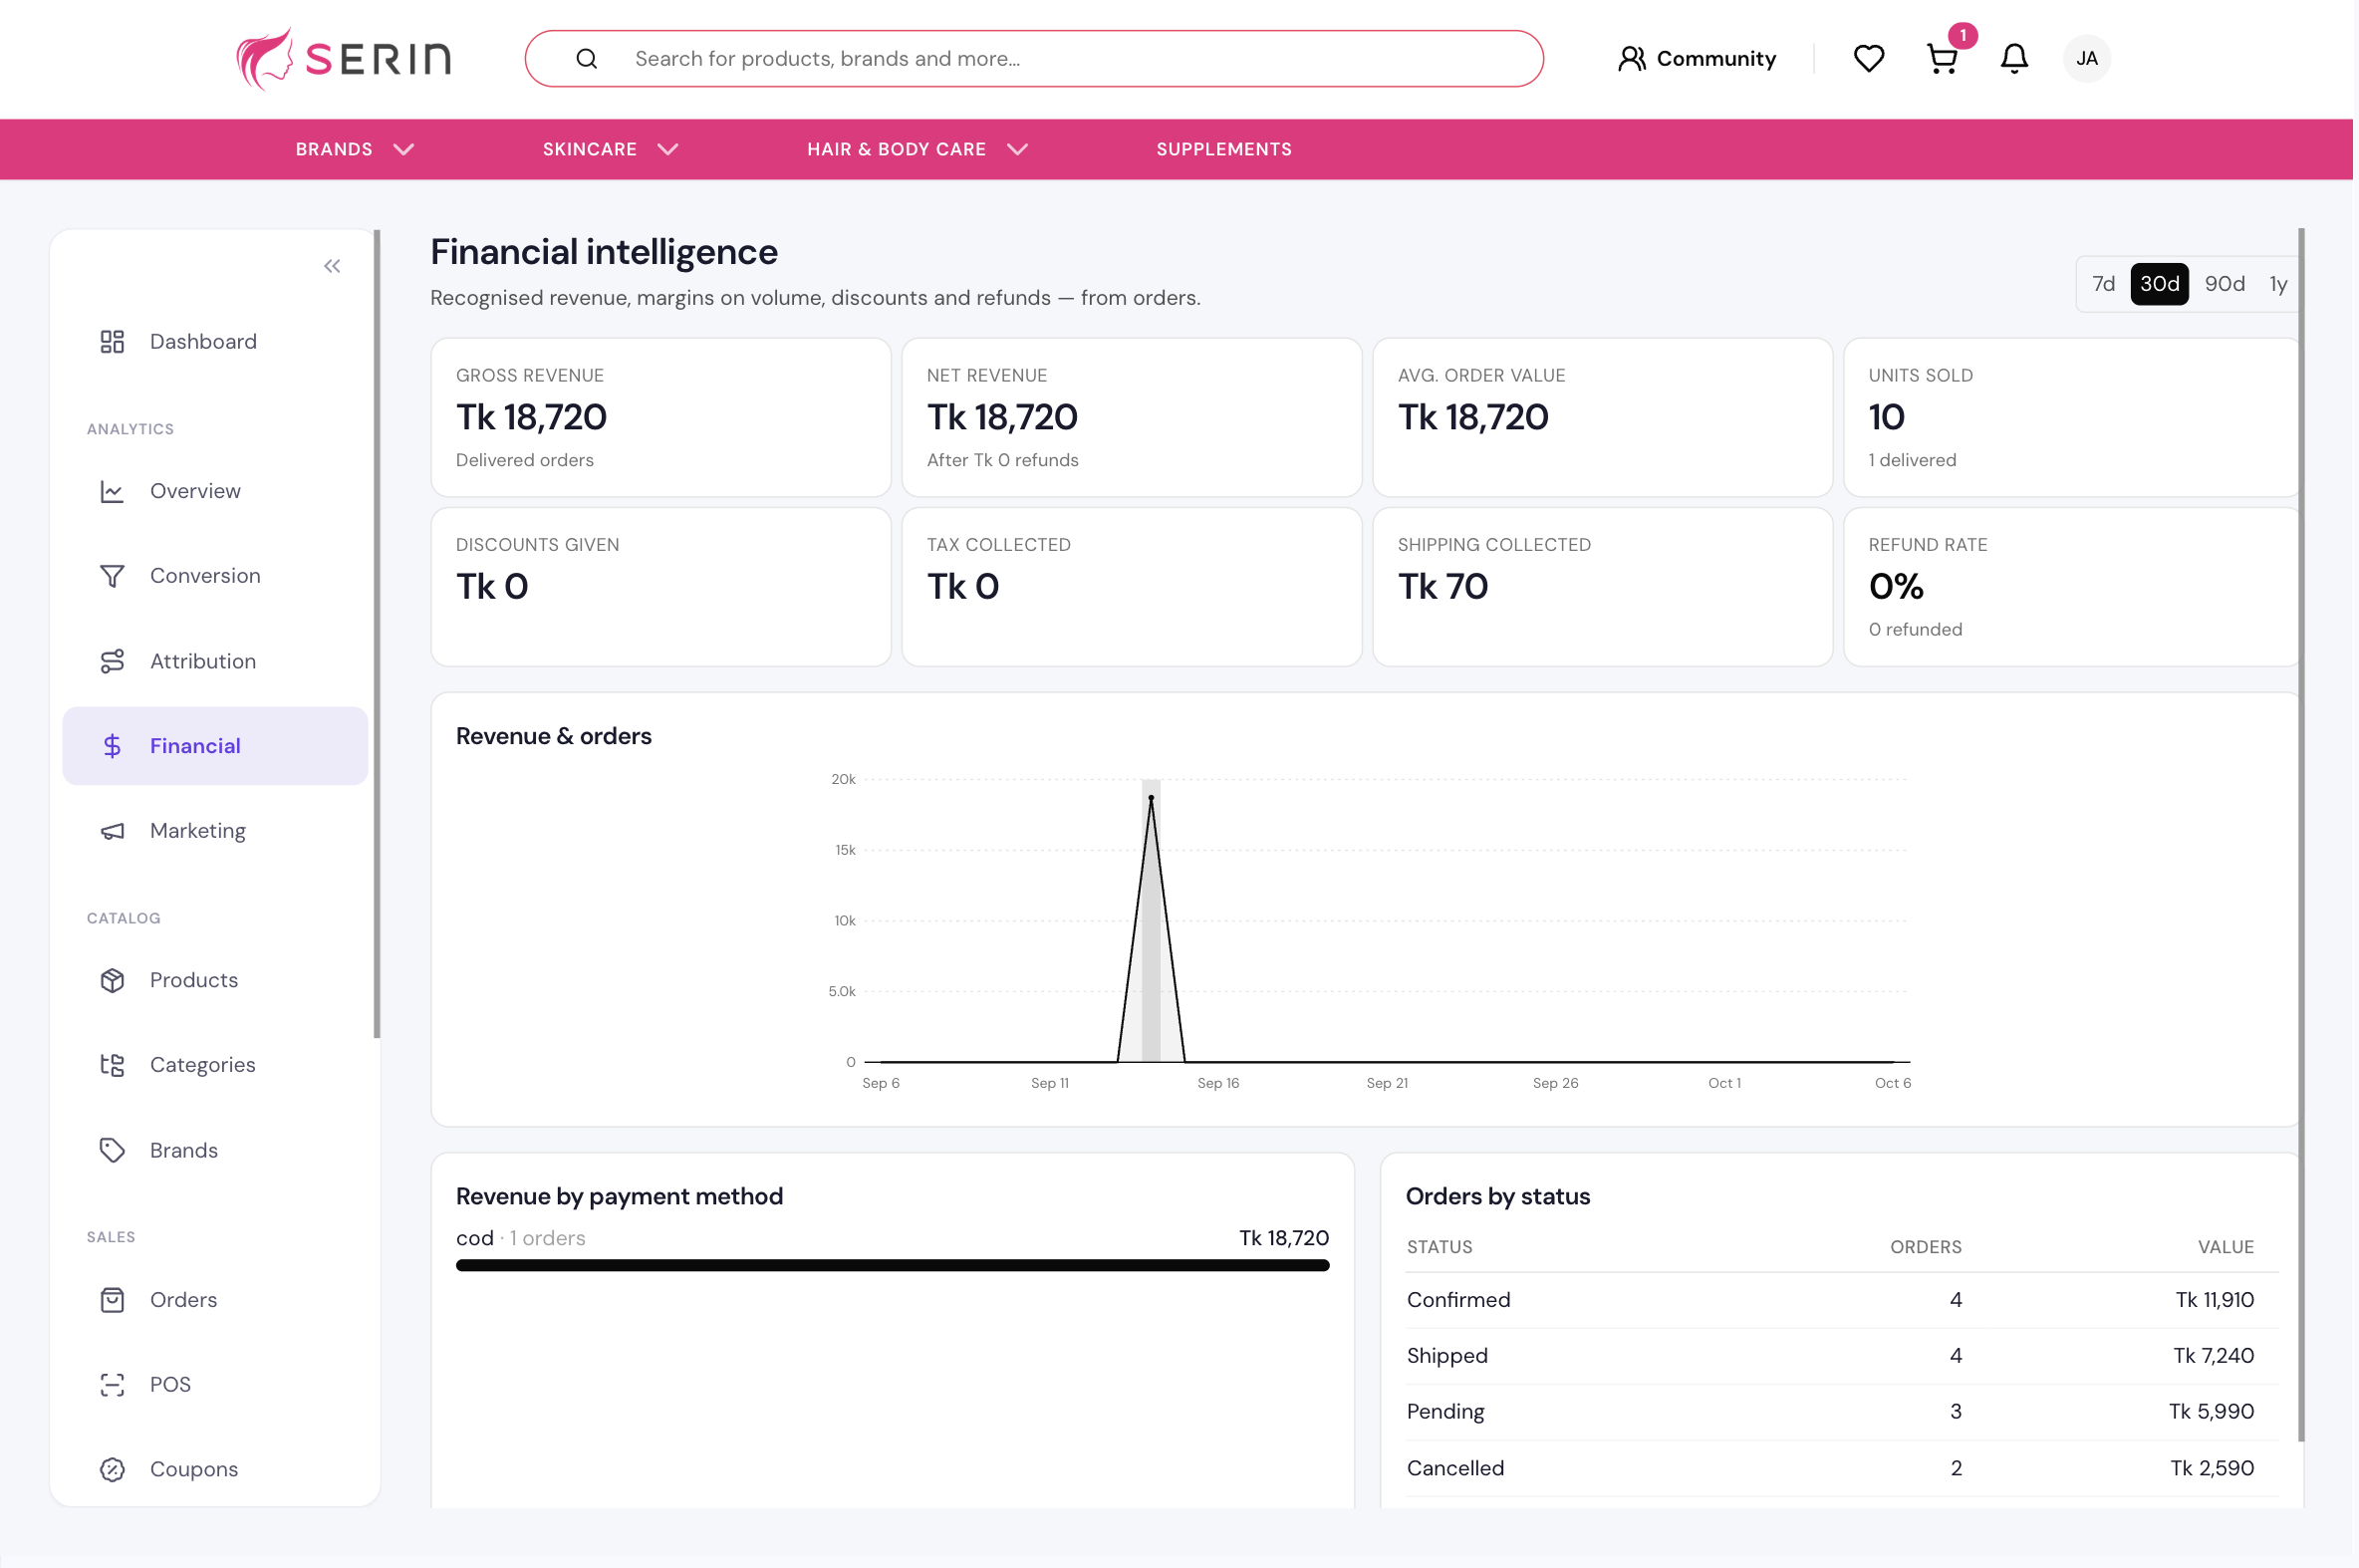Collapse the sidebar with double-chevron icon
Image resolution: width=2359 pixels, height=1568 pixels.
pyautogui.click(x=332, y=266)
